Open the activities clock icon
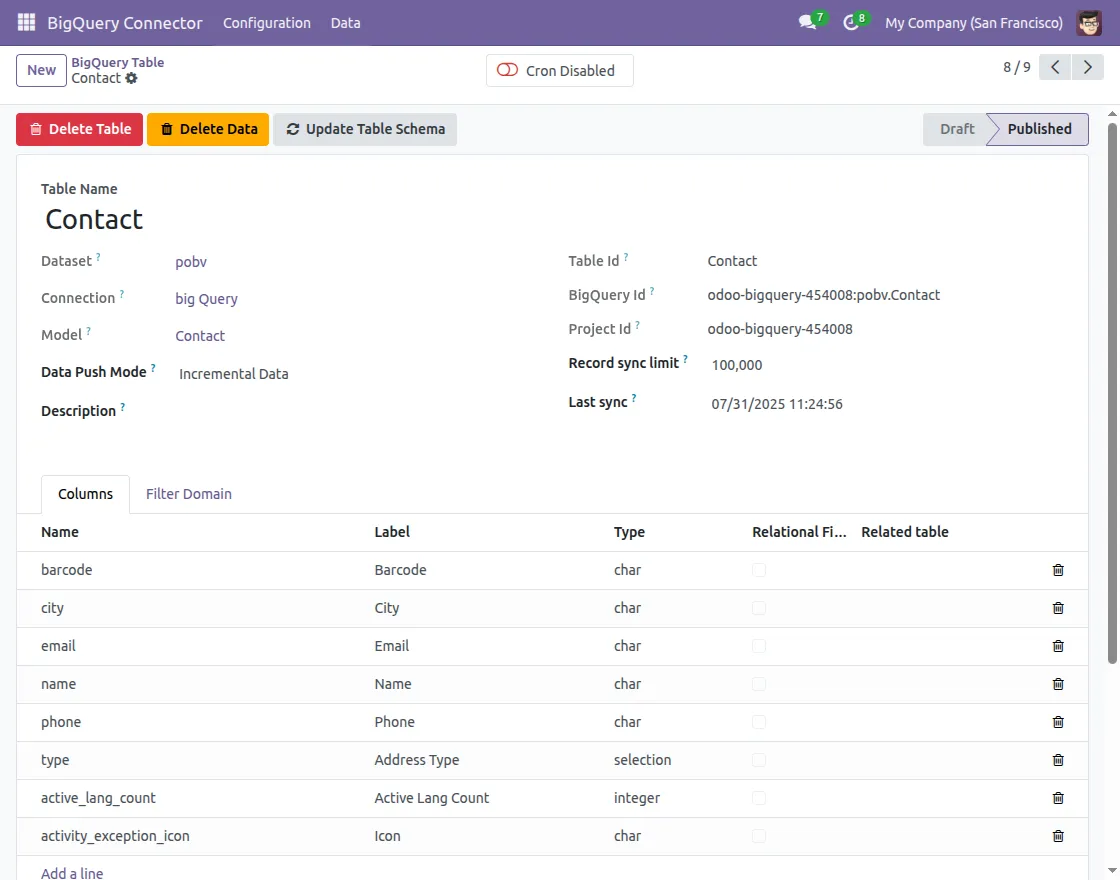Image resolution: width=1120 pixels, height=880 pixels. tap(851, 22)
